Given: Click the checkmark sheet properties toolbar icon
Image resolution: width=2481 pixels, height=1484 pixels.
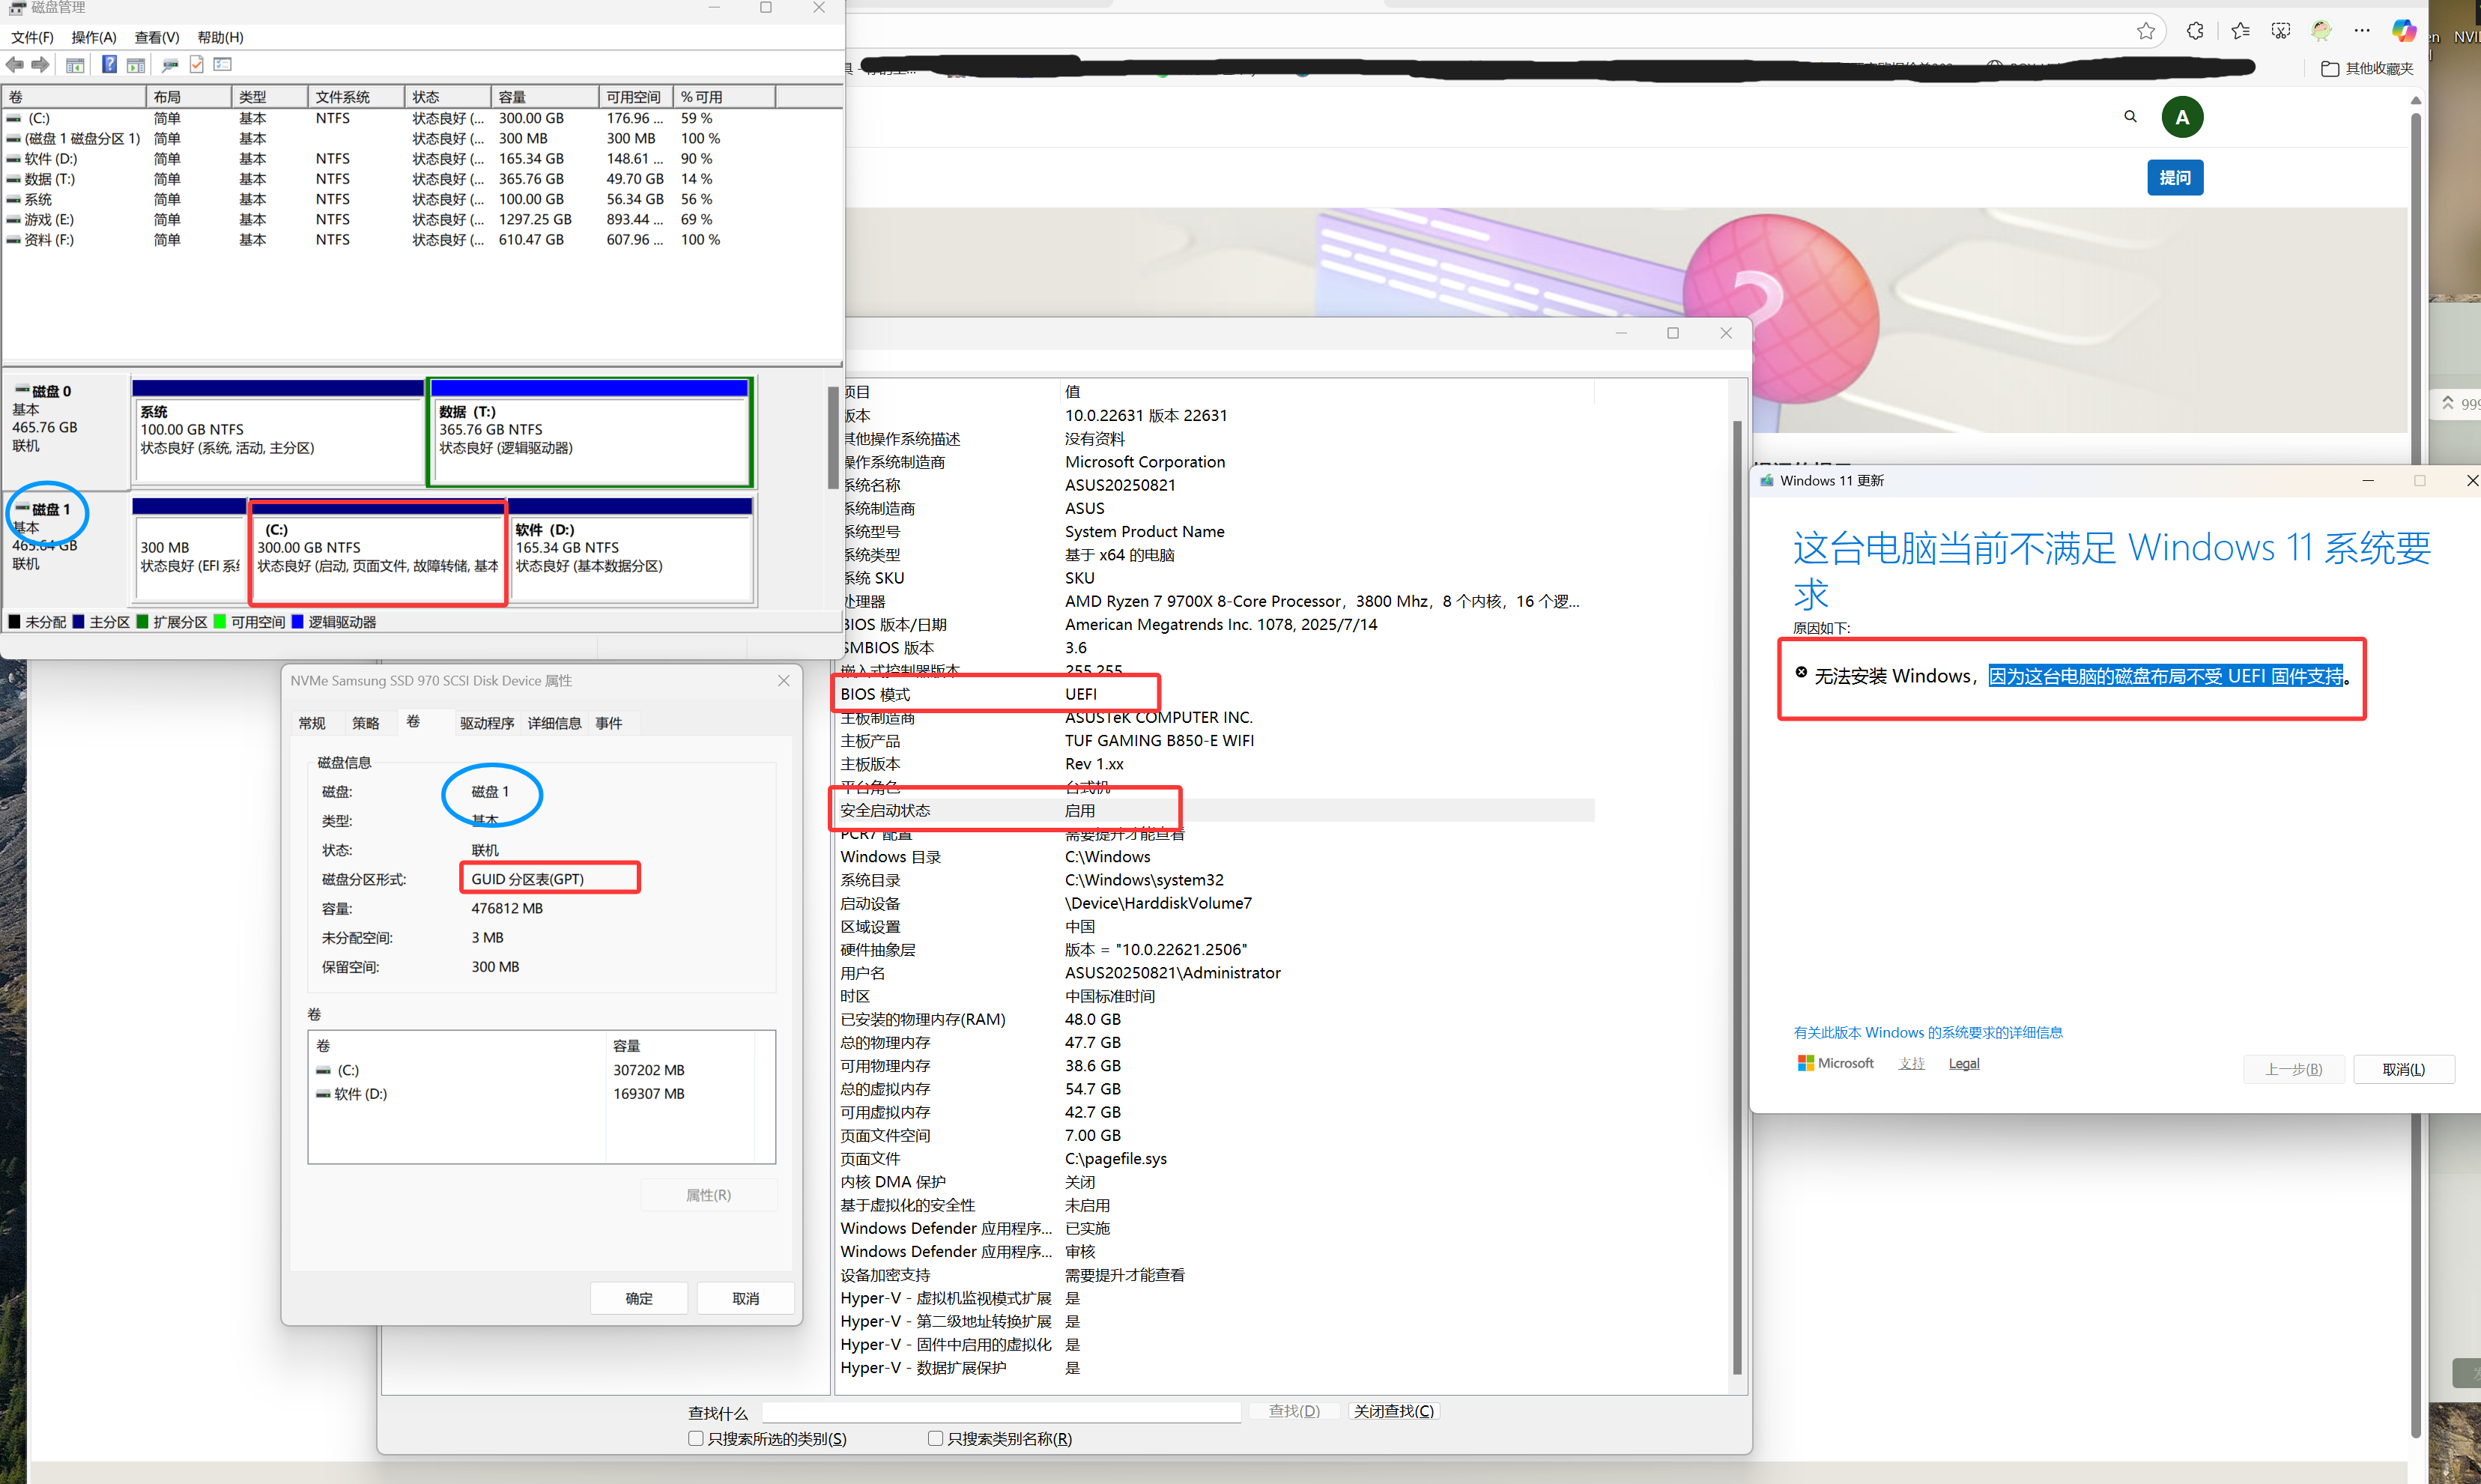Looking at the screenshot, I should point(197,65).
